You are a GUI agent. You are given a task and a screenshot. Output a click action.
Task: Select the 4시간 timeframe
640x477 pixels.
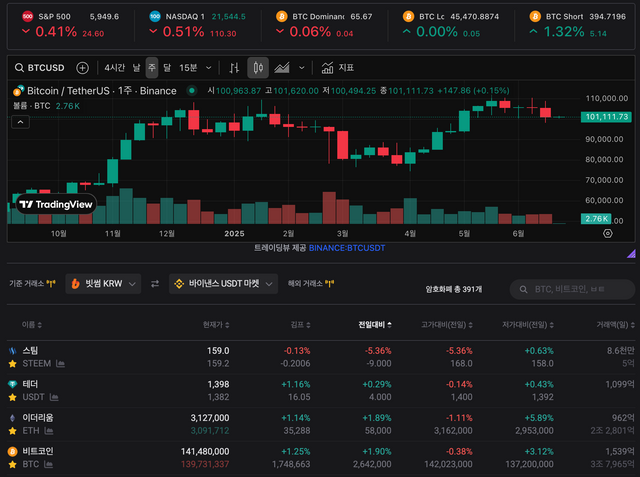coord(114,68)
